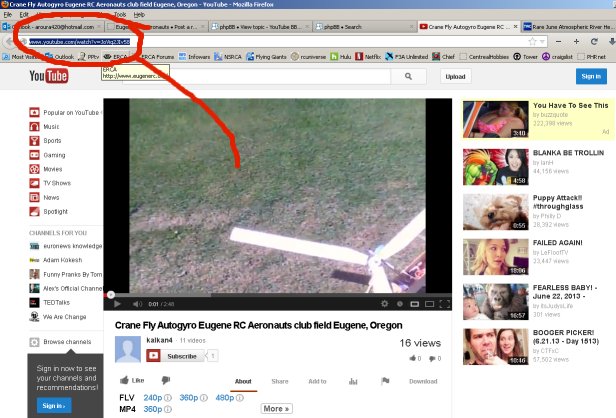This screenshot has height=418, width=616.
Task: Click the YouTube search magnifier button
Action: click(x=409, y=76)
